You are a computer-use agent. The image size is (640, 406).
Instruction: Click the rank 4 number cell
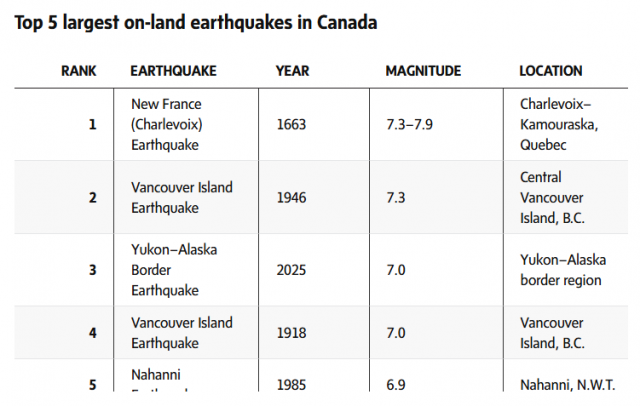tap(93, 333)
